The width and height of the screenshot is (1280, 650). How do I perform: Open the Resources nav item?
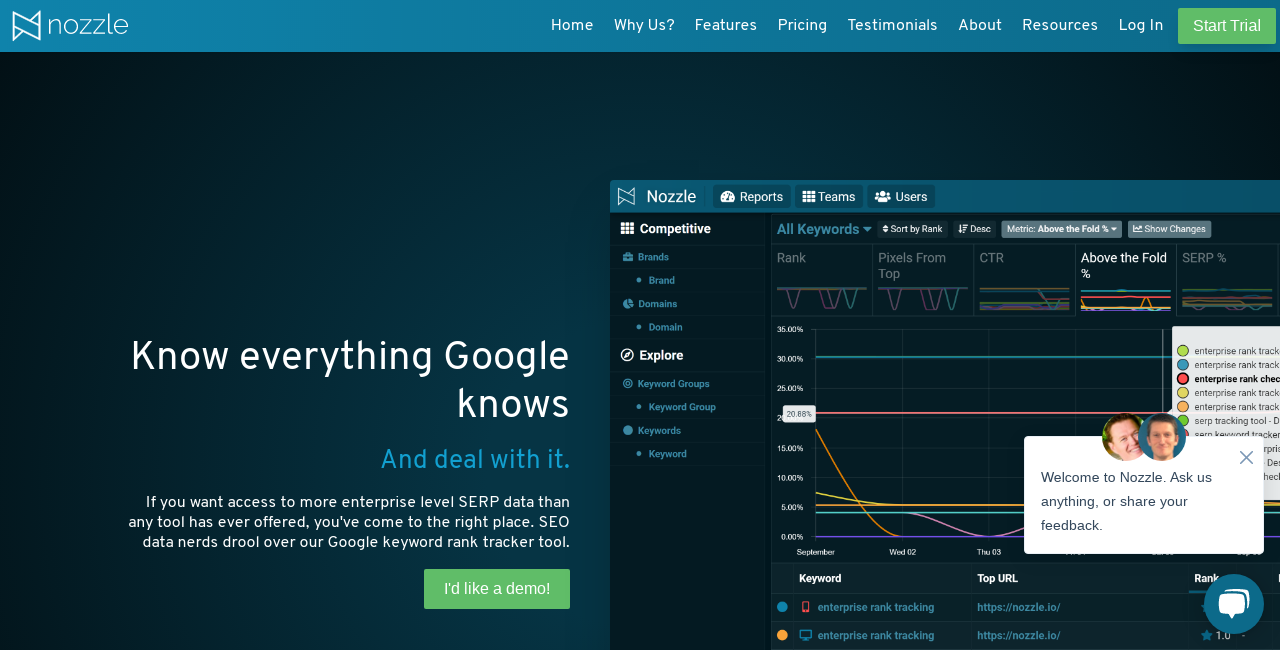1060,26
